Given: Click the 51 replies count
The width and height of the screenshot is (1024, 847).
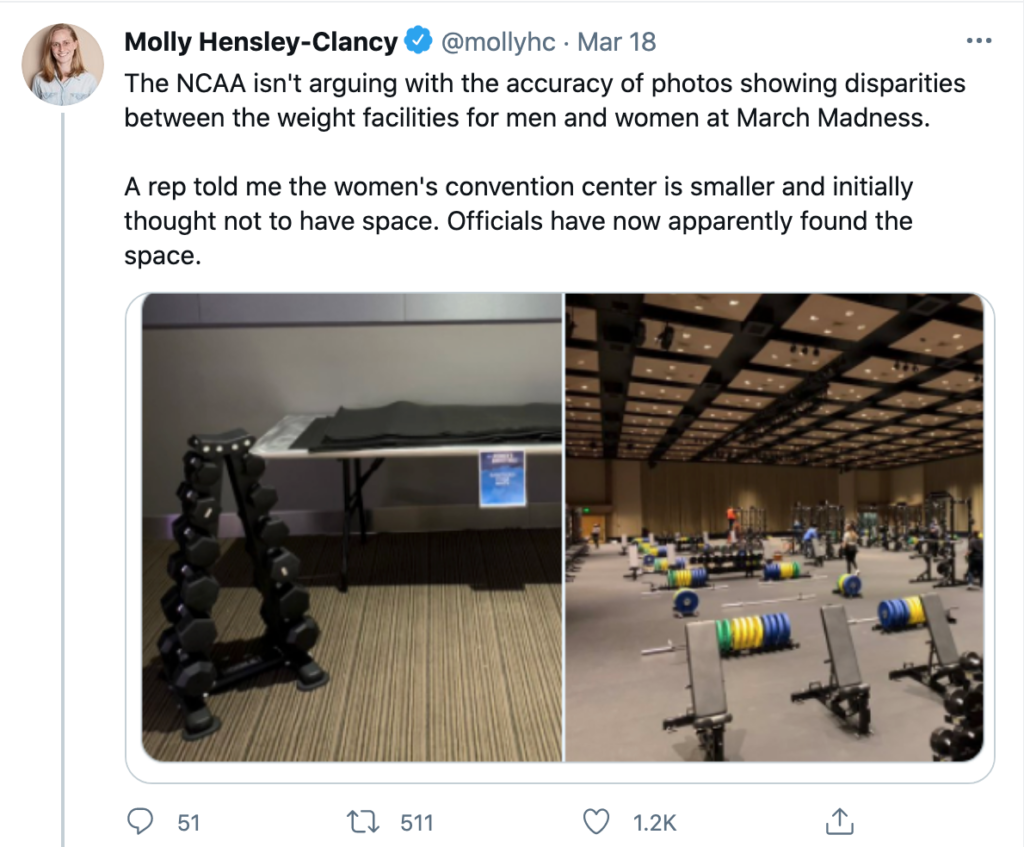Looking at the screenshot, I should [x=189, y=823].
